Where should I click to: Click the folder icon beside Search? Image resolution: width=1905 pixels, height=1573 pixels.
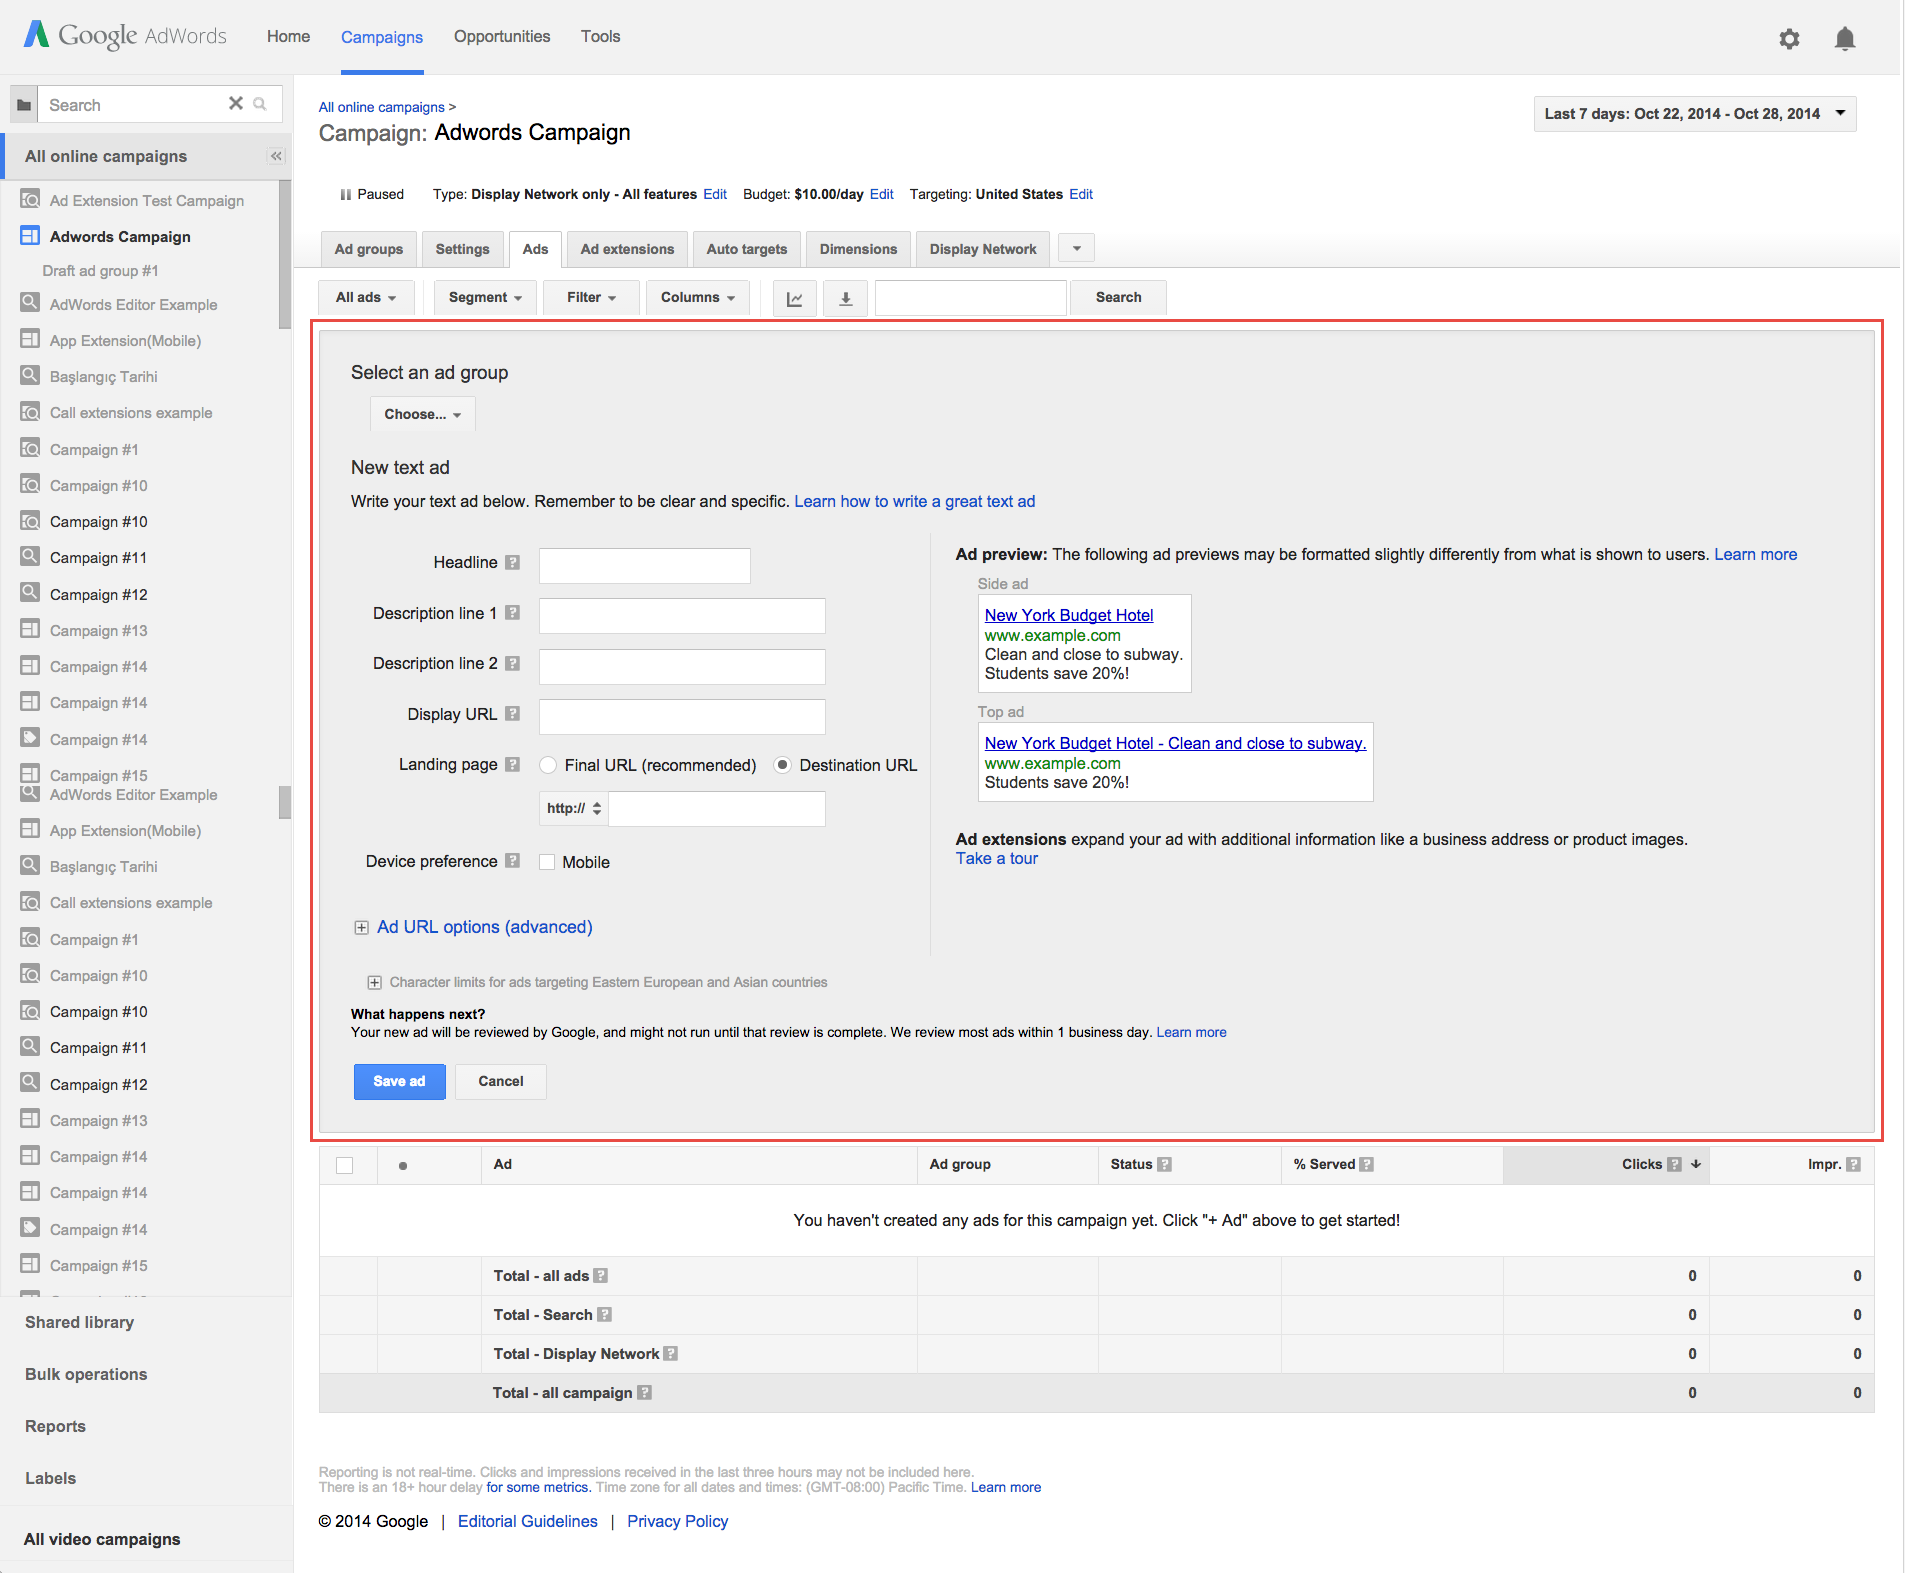click(x=24, y=105)
